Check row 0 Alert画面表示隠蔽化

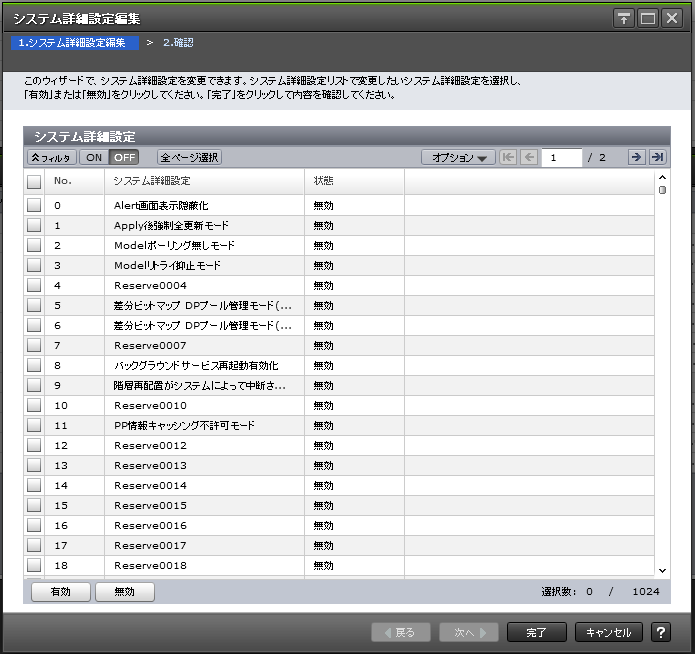pyautogui.click(x=34, y=205)
